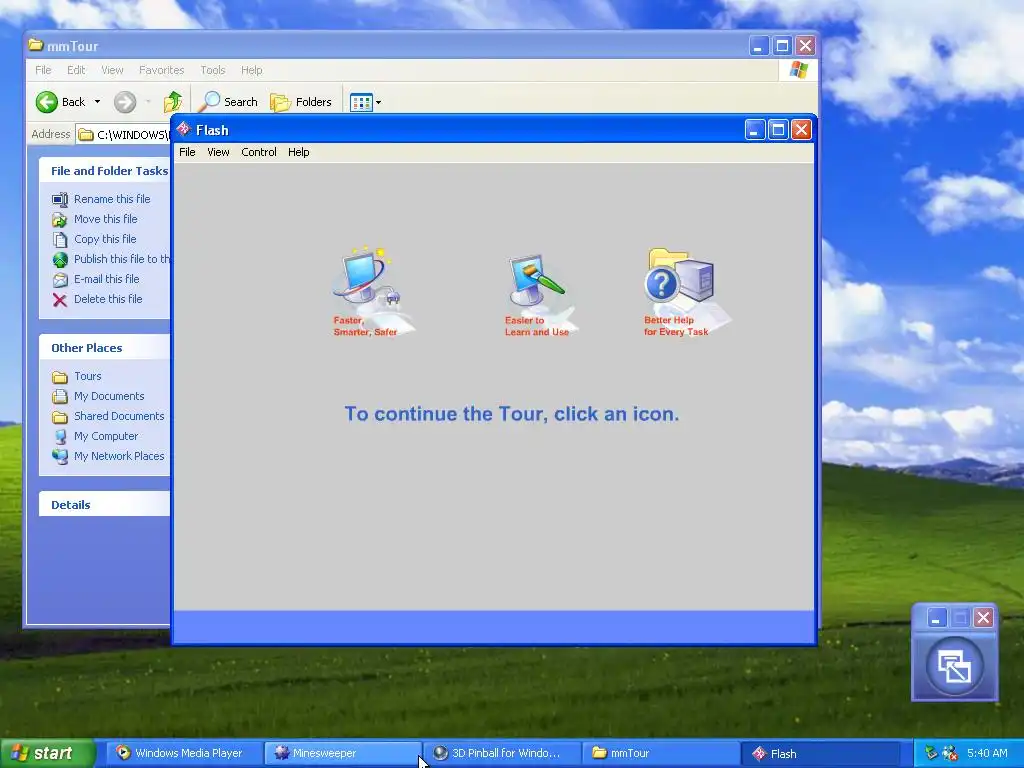The height and width of the screenshot is (768, 1024).
Task: Click the E-mail envelope icon in tasks
Action: [x=59, y=280]
